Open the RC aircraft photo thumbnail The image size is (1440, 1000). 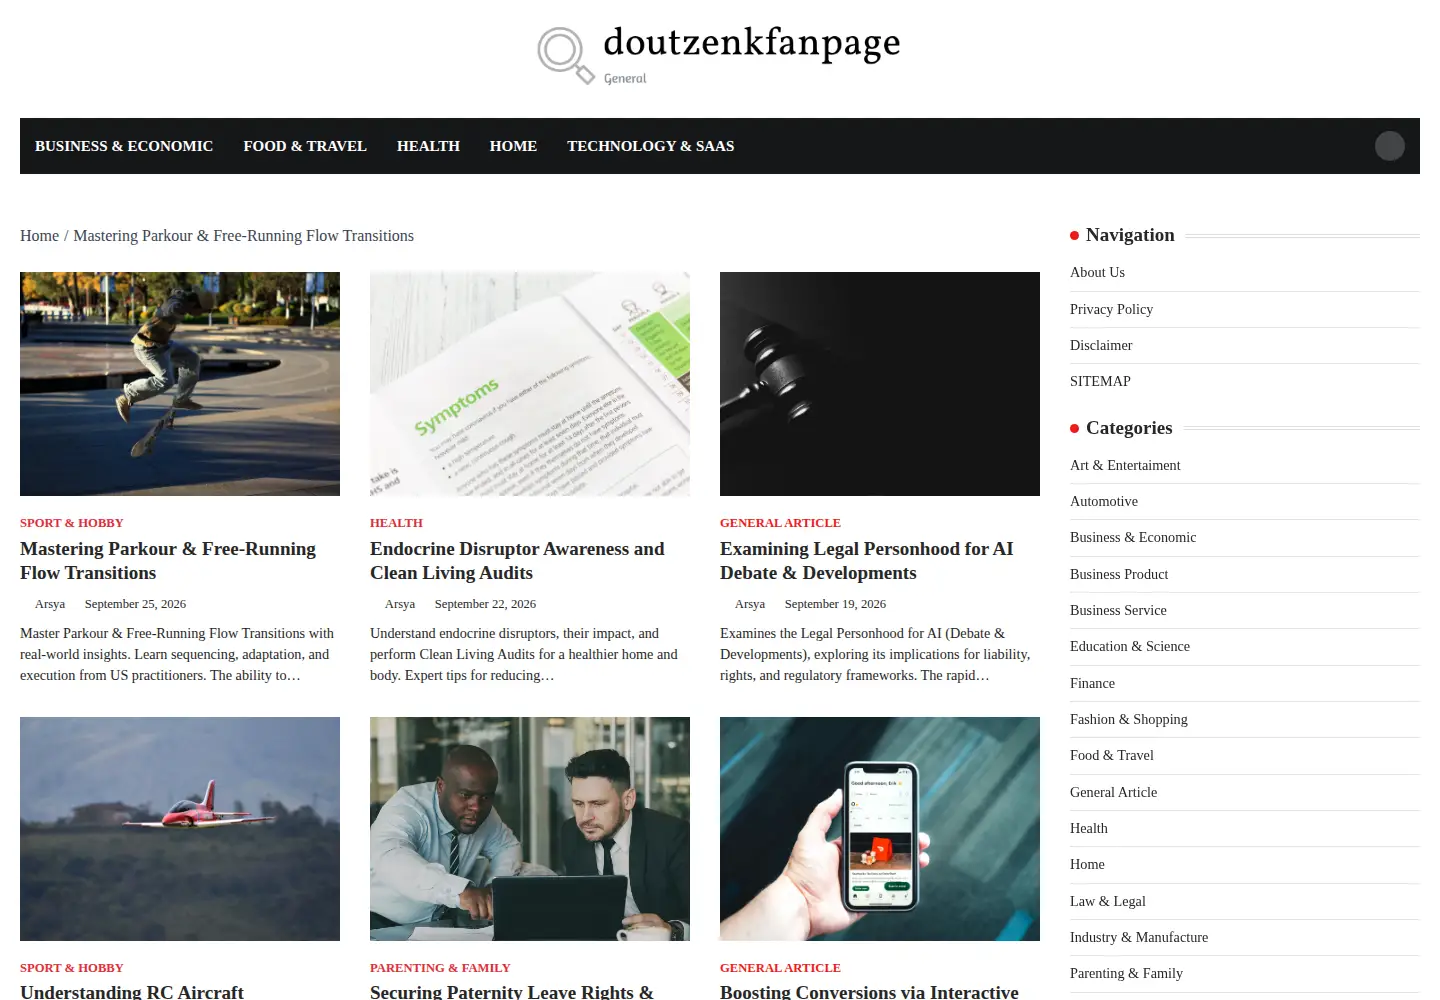(x=180, y=829)
